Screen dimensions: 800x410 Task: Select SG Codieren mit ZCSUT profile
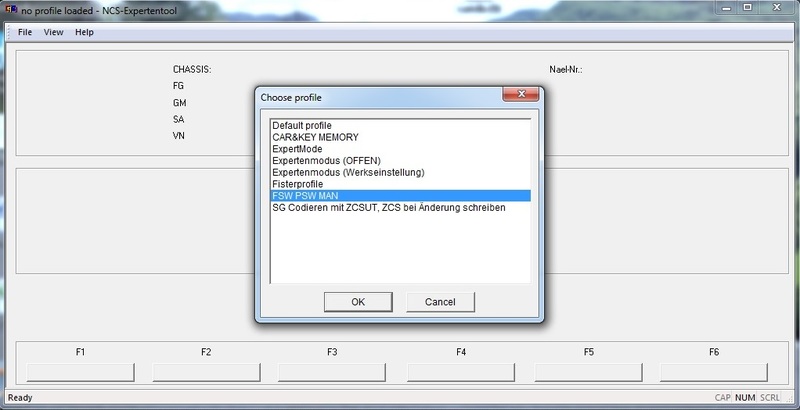[x=388, y=207]
